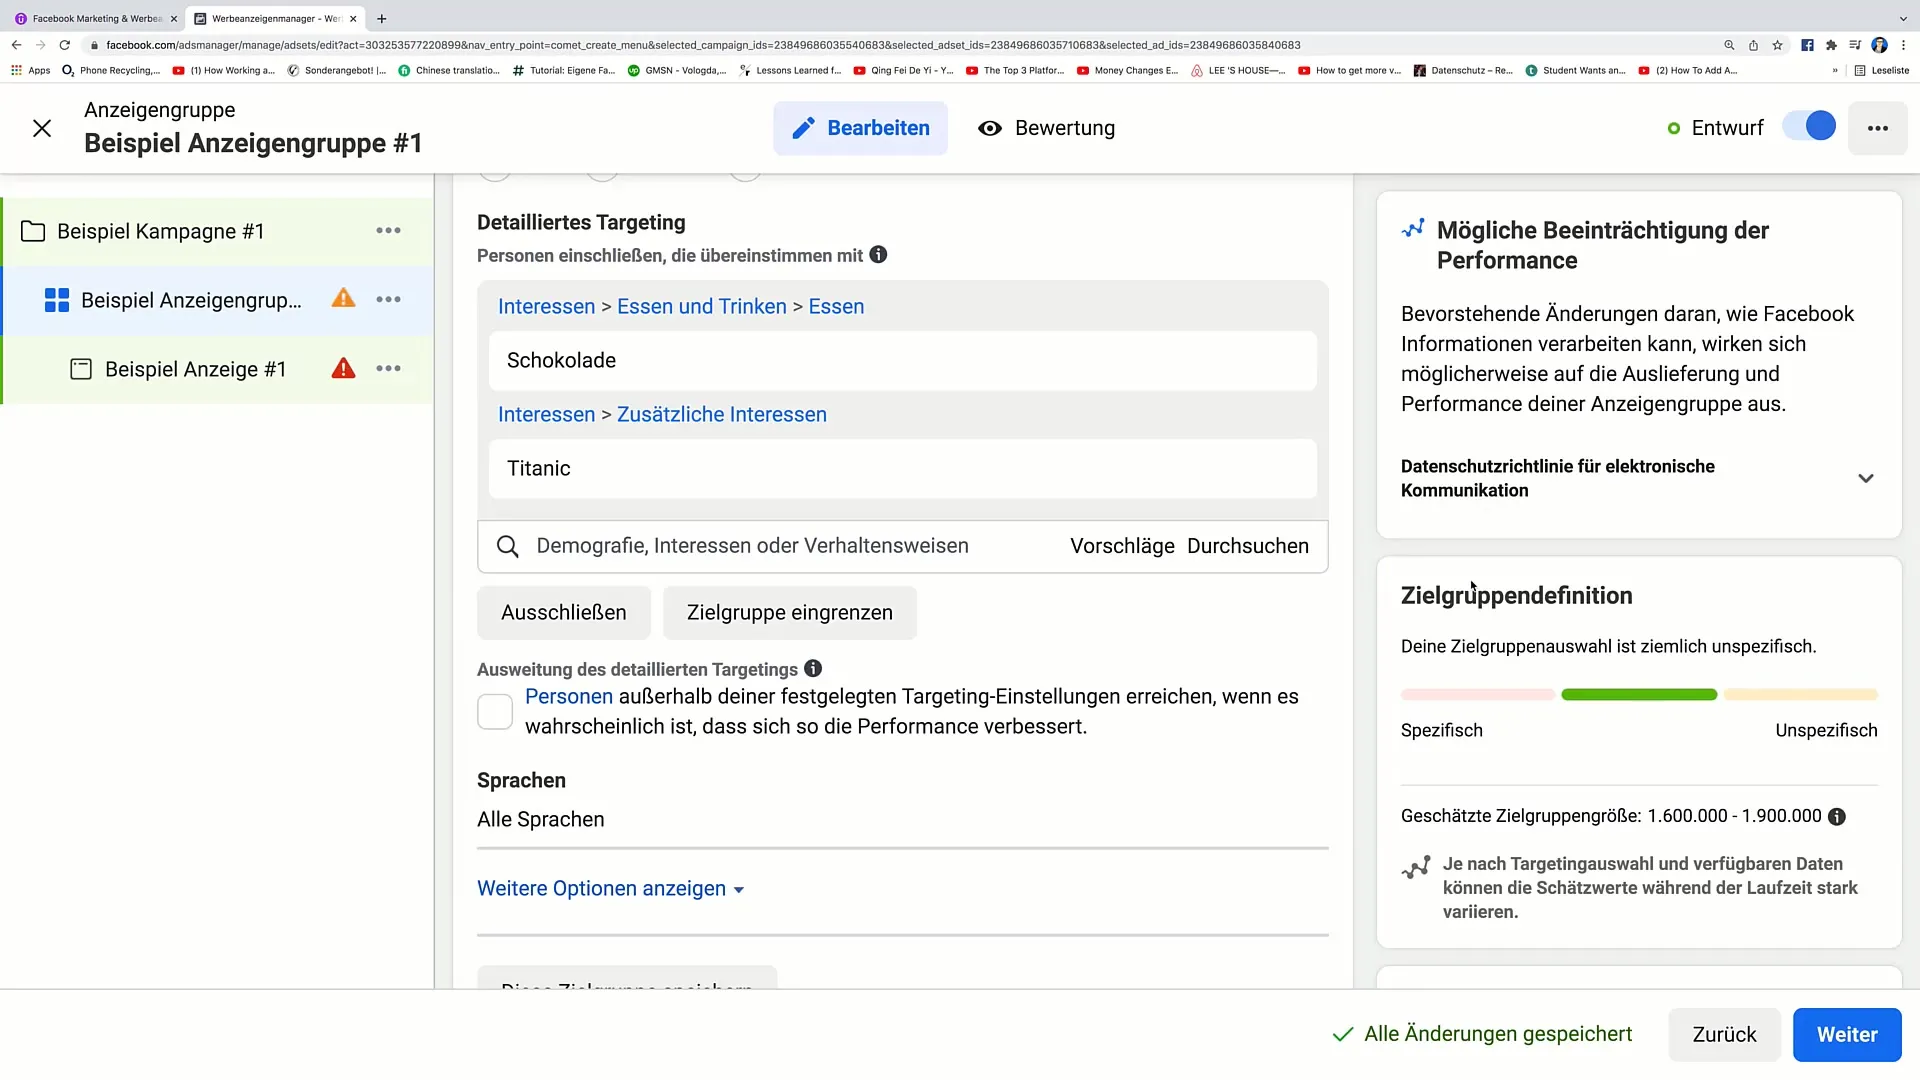The image size is (1920, 1080).
Task: Select the Interessen link in targeting breadcrumb
Action: 547,306
